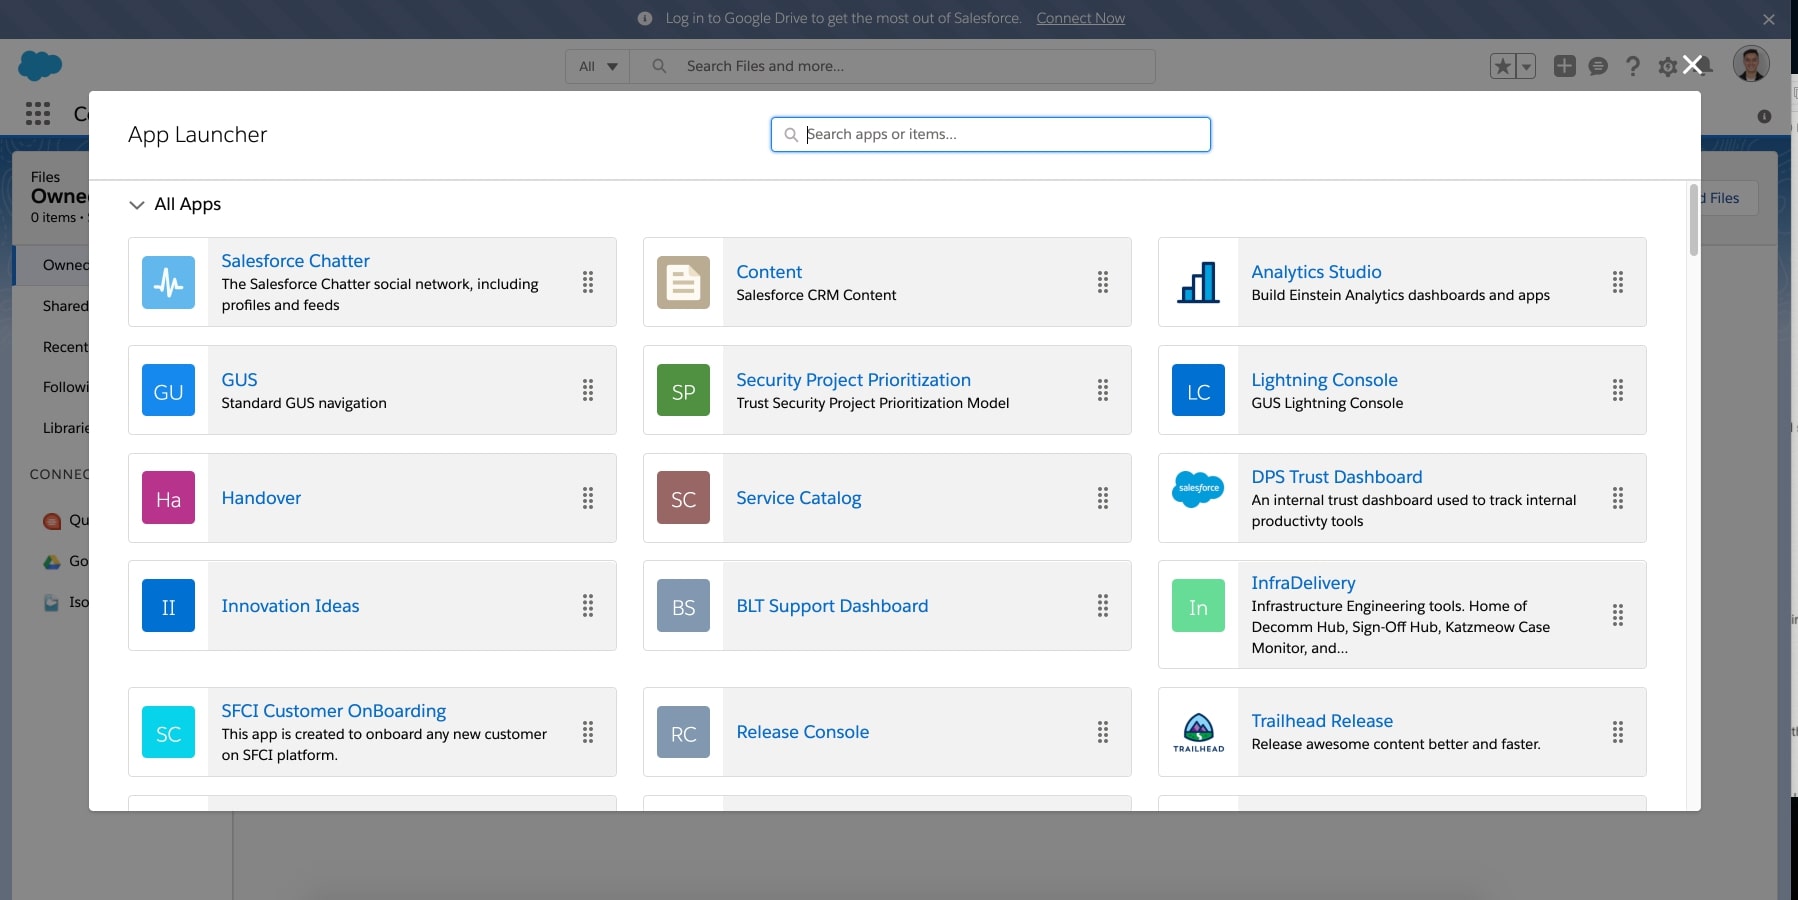Click the II Innovation Ideas icon
This screenshot has width=1798, height=900.
coord(168,606)
